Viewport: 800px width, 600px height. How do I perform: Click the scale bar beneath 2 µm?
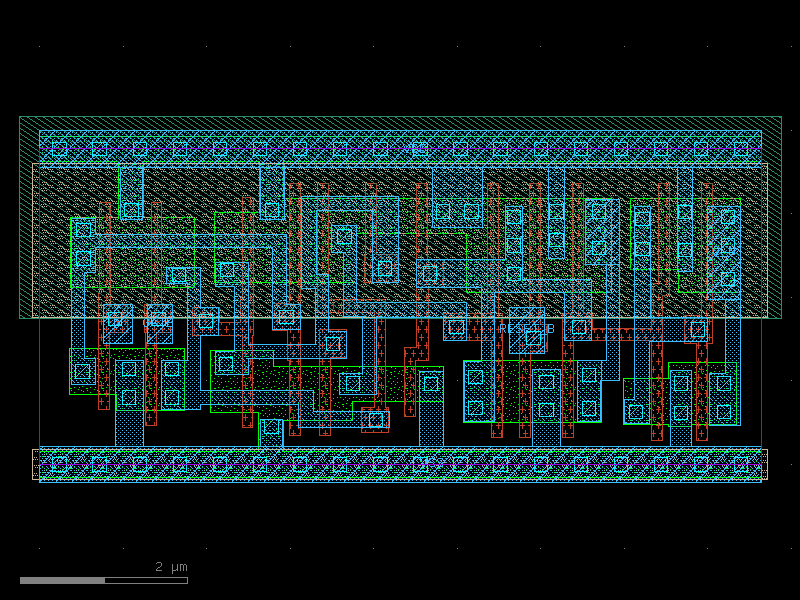coord(104,581)
